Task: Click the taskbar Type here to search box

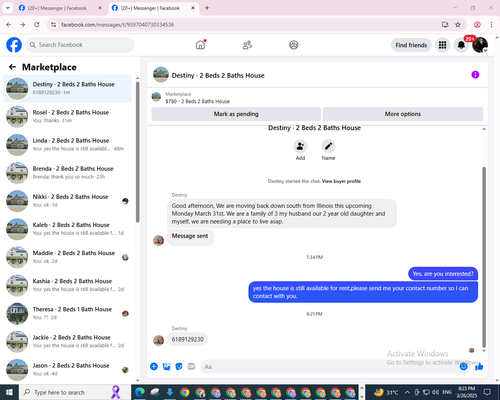Action: pos(75,392)
